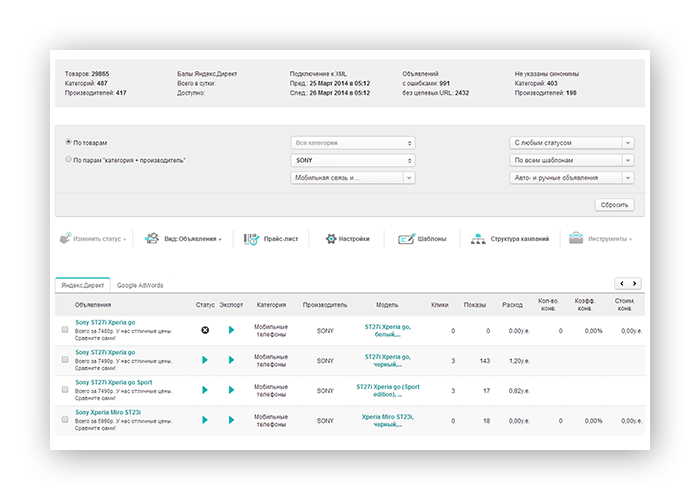Open Структура кампаний hierarchy icon
Image resolution: width=700 pixels, height=500 pixels.
(x=478, y=239)
